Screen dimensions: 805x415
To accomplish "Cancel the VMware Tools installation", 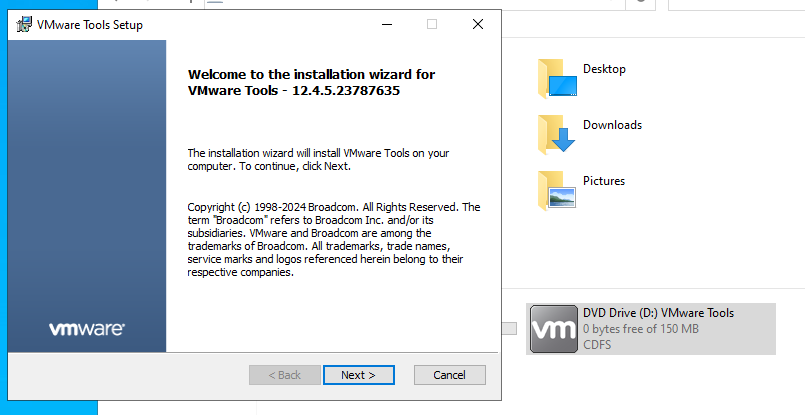I will pyautogui.click(x=449, y=375).
